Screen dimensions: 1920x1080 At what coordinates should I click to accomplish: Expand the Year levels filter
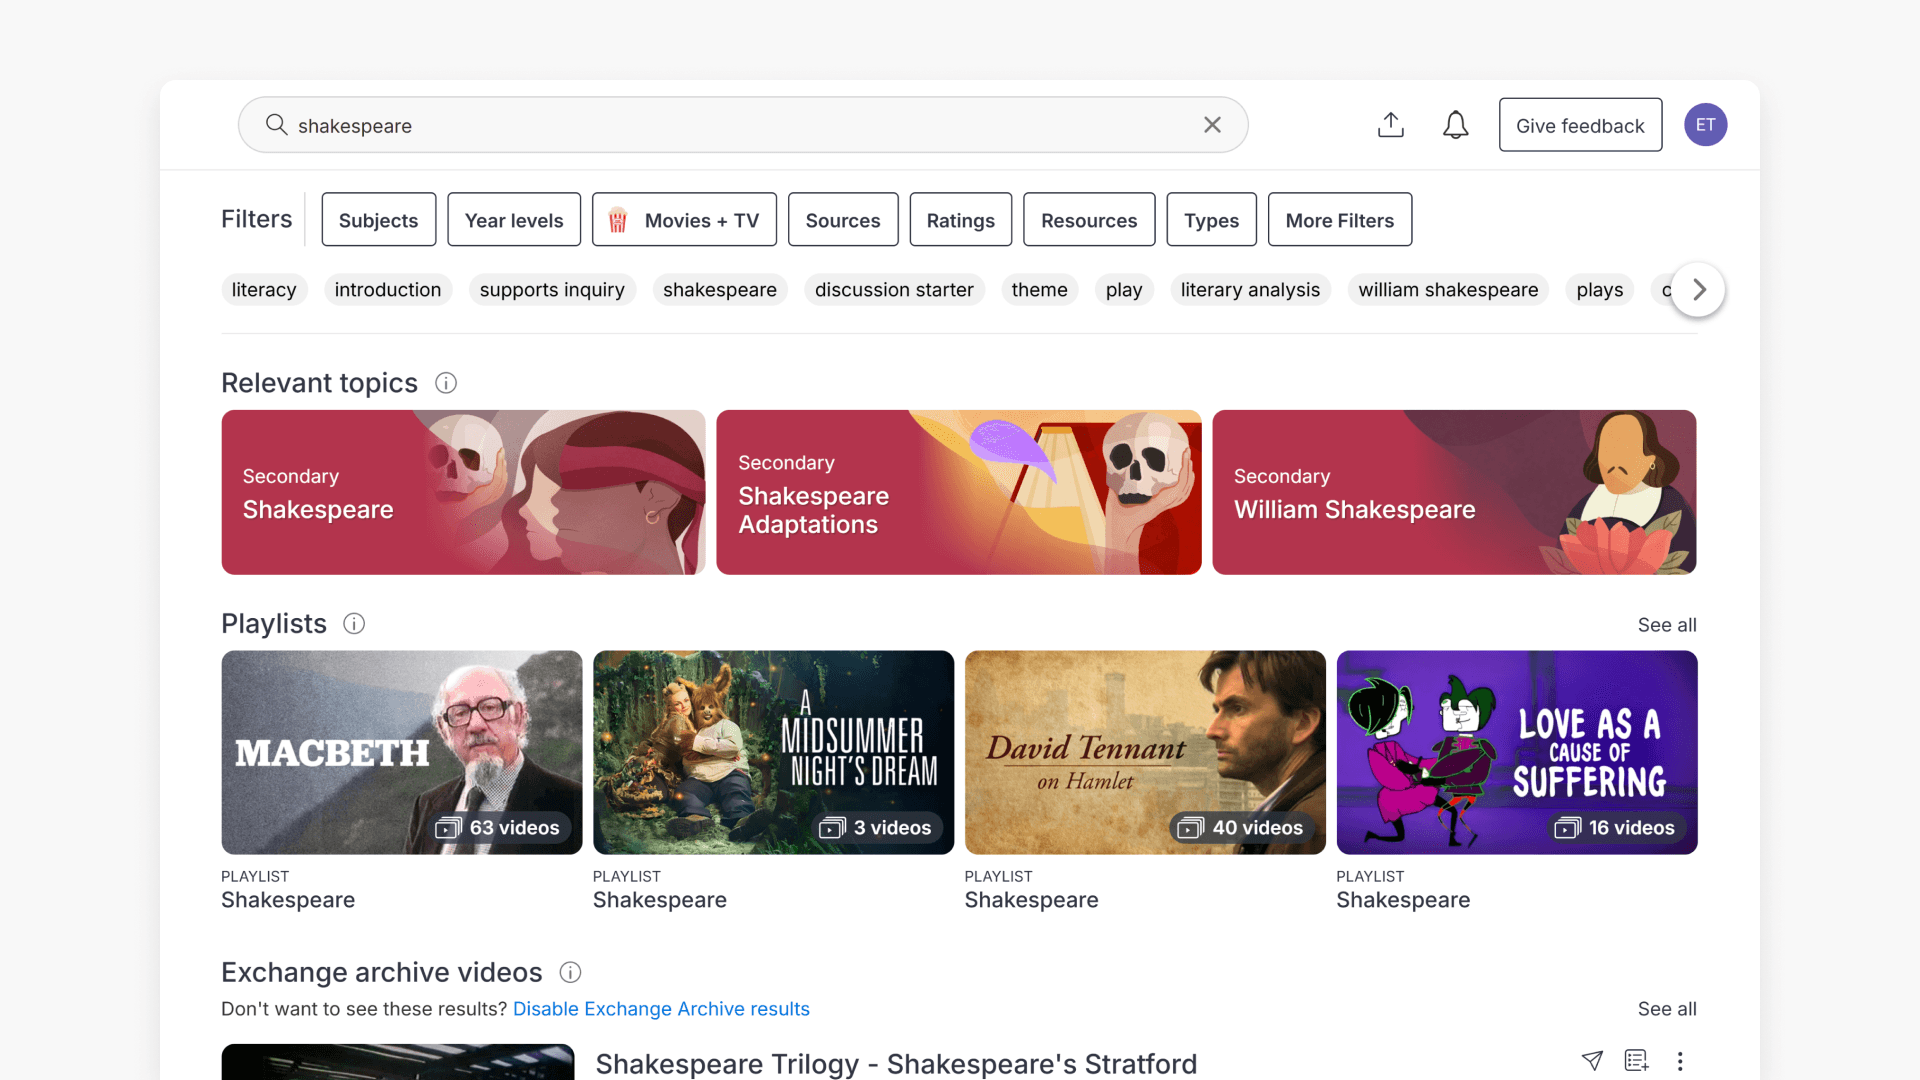click(514, 220)
